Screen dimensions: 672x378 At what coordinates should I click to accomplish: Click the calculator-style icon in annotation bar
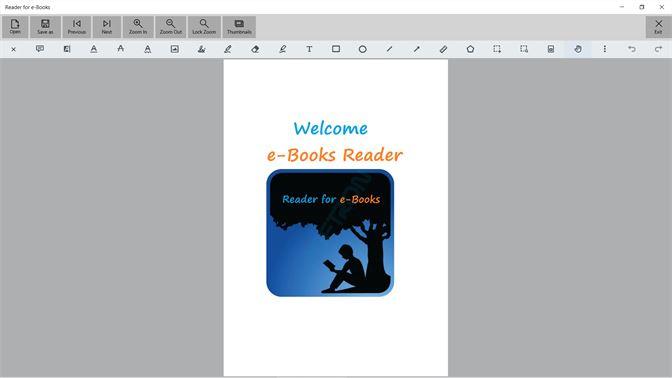(x=551, y=49)
